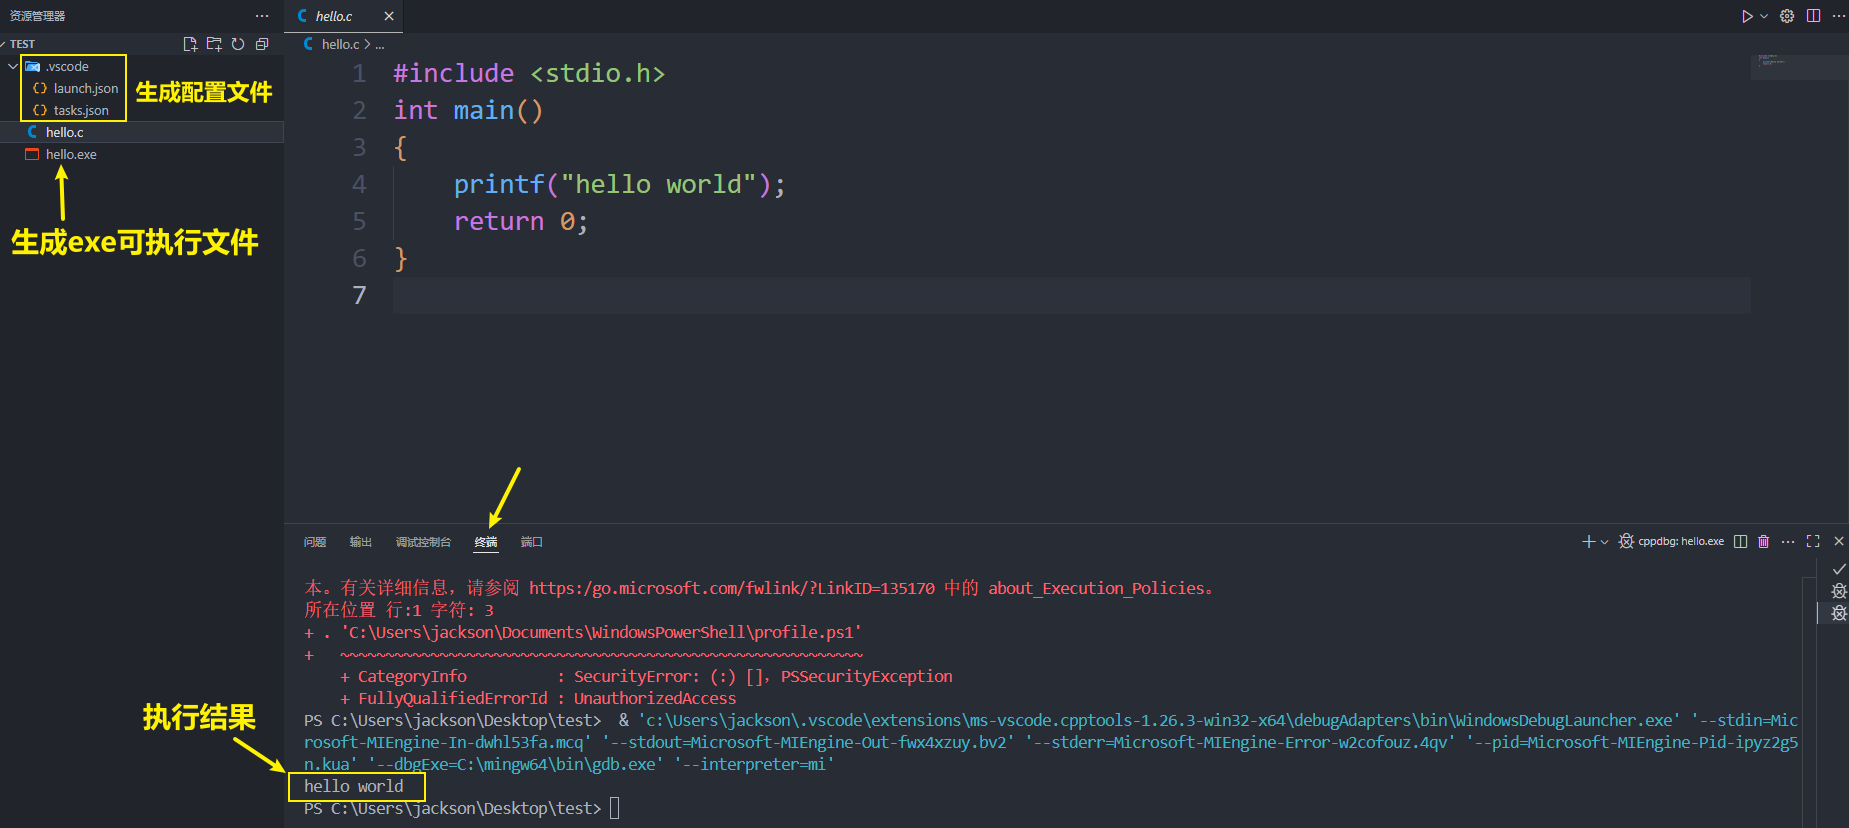This screenshot has width=1849, height=828.
Task: Click the gear icon in editor toolbar
Action: [x=1787, y=16]
